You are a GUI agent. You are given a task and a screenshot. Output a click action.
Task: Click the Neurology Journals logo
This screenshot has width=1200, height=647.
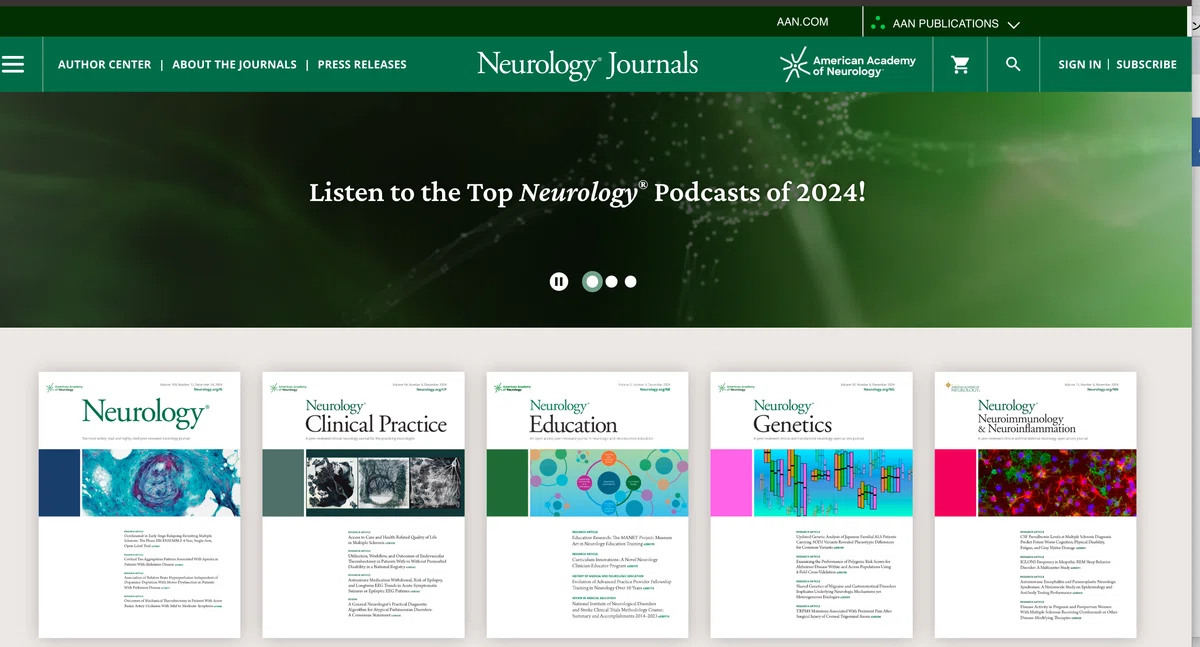[588, 64]
